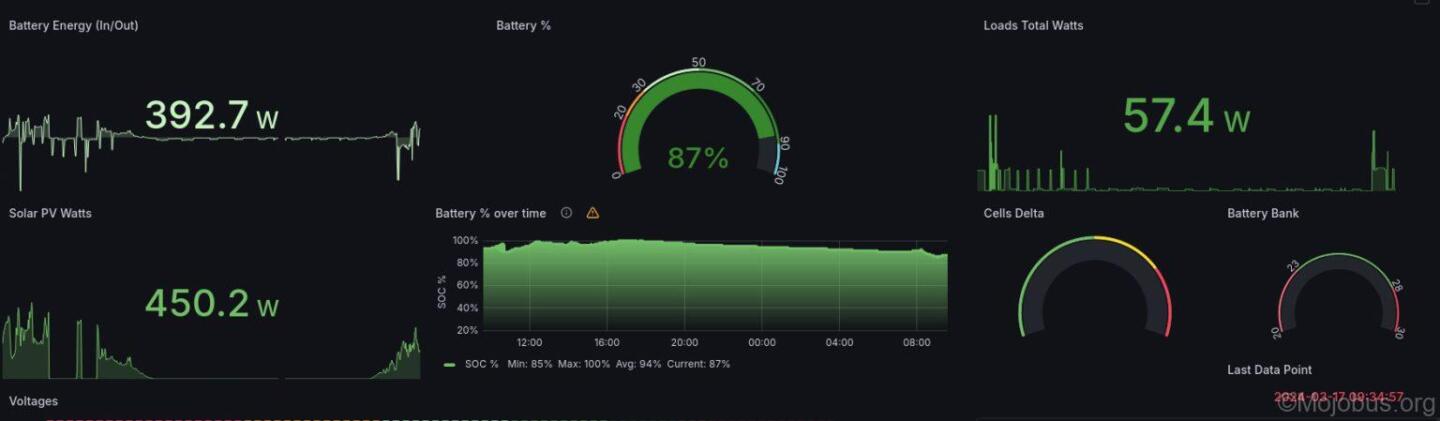This screenshot has height=421, width=1440.
Task: Click the 87% battery gauge value
Action: pos(697,158)
